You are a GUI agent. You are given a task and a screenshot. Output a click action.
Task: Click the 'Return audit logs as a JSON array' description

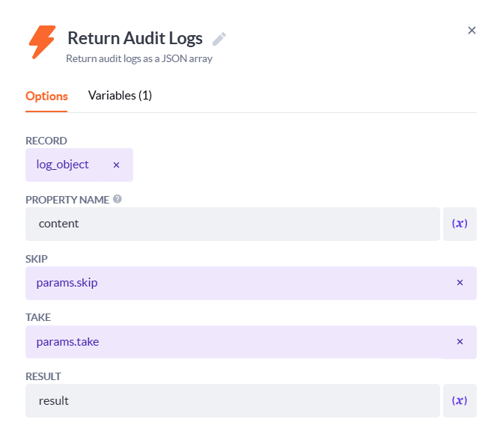pos(139,59)
